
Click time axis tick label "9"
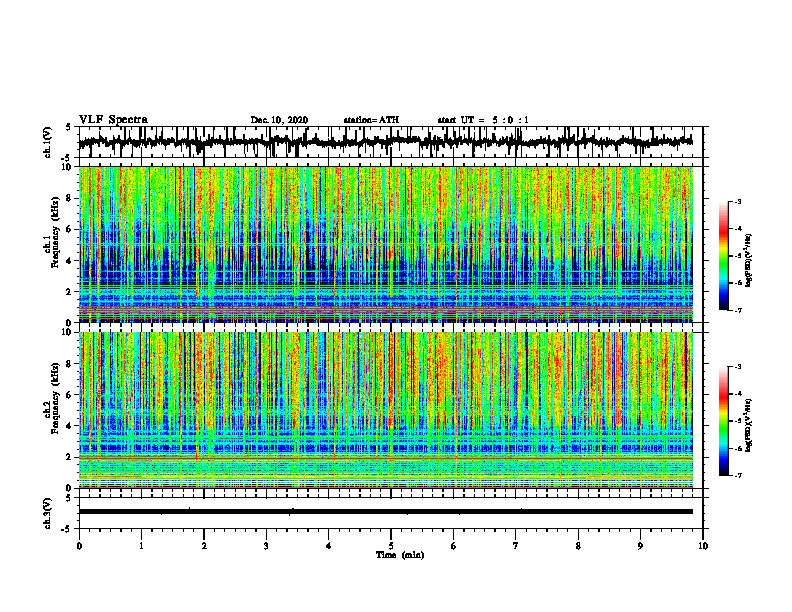(x=640, y=546)
